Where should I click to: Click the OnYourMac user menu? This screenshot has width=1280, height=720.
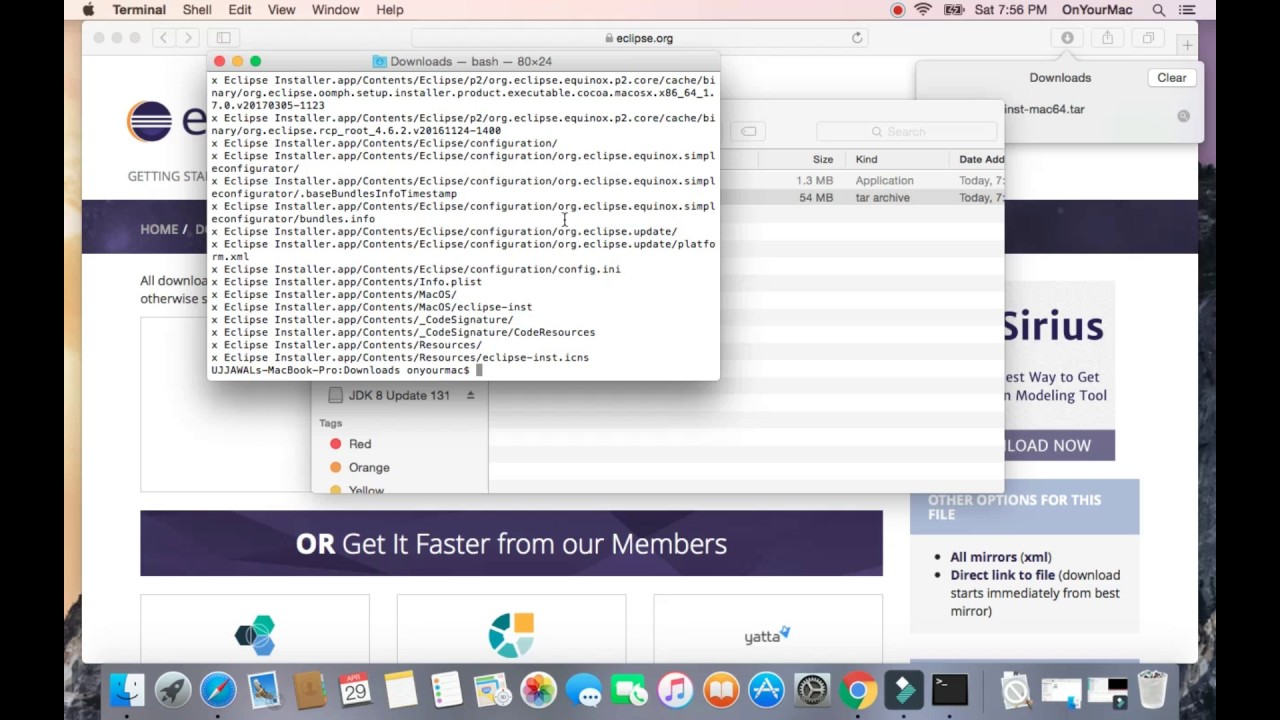click(x=1097, y=10)
